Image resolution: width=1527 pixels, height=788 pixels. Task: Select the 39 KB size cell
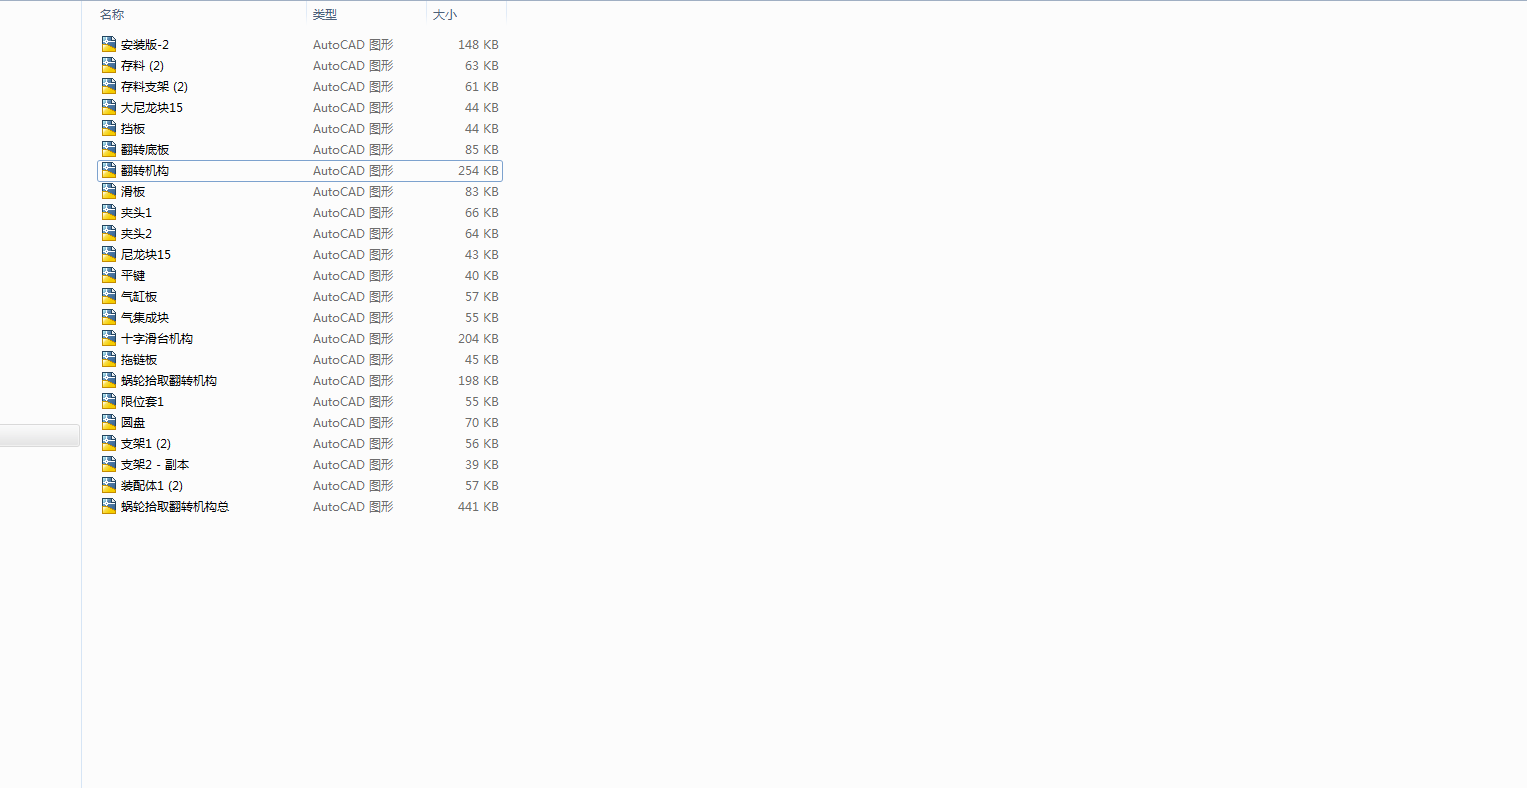coord(482,465)
